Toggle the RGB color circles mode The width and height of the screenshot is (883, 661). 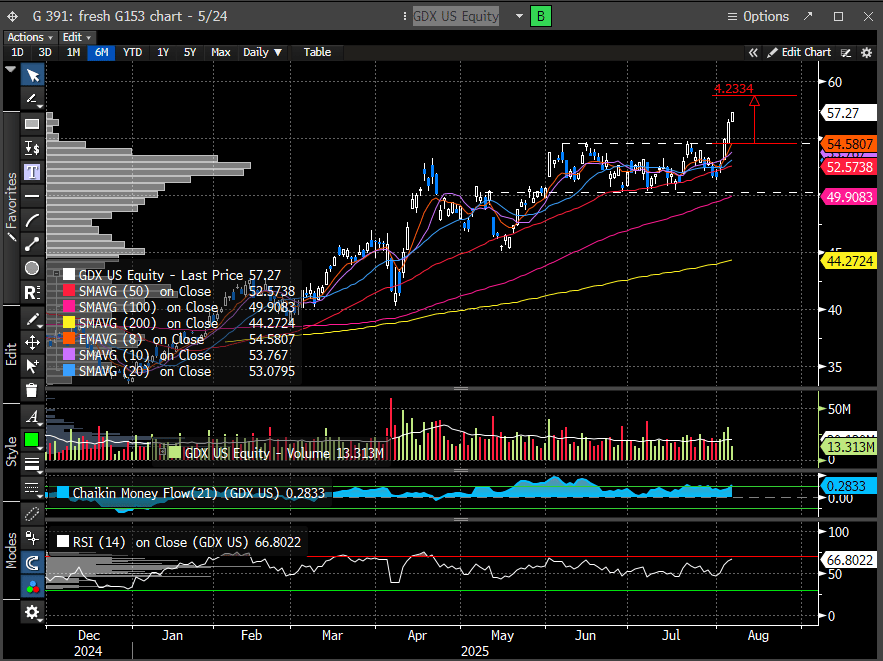33,587
